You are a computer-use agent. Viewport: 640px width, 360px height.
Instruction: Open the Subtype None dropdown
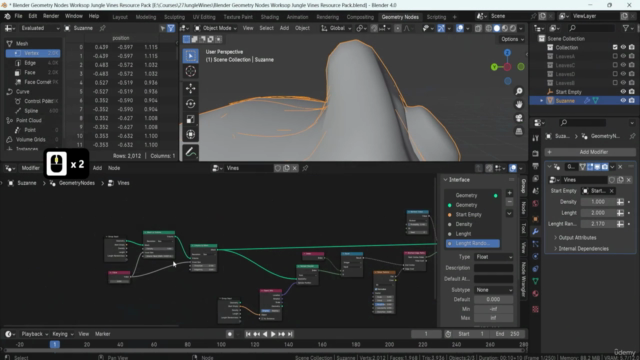pos(493,290)
